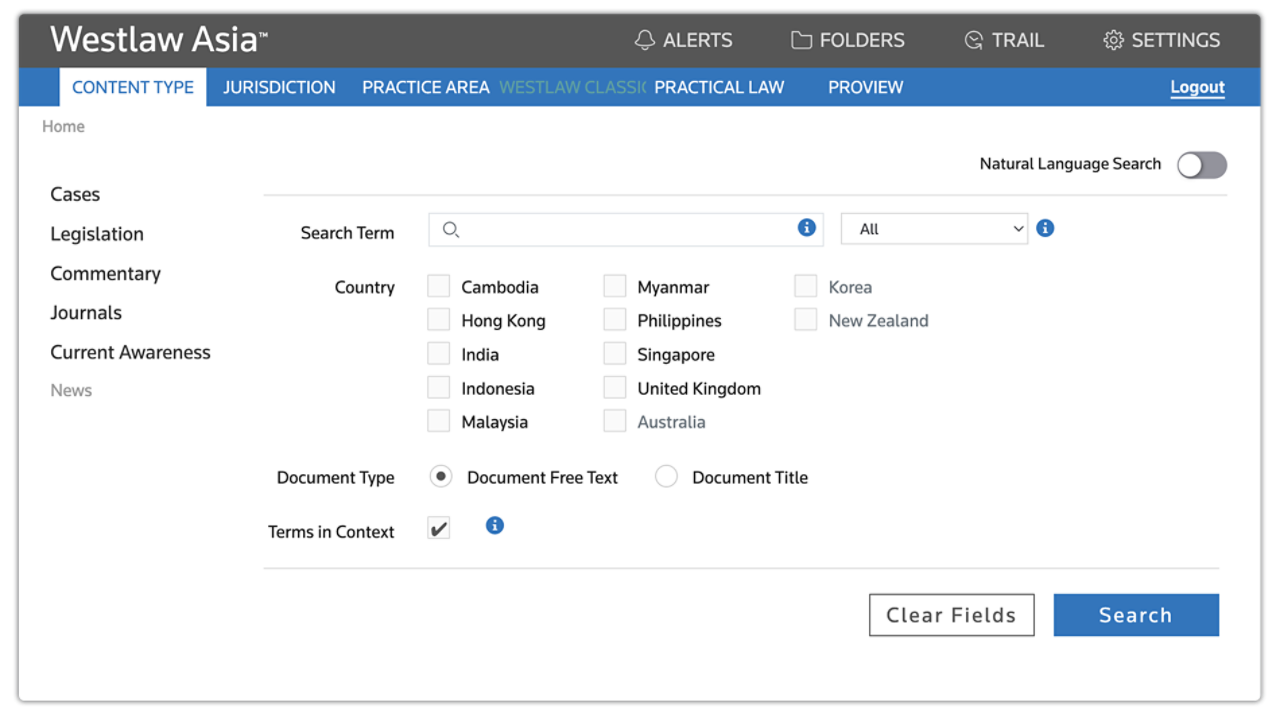Open the Practical Law tab
Image resolution: width=1280 pixels, height=720 pixels.
[x=719, y=87]
